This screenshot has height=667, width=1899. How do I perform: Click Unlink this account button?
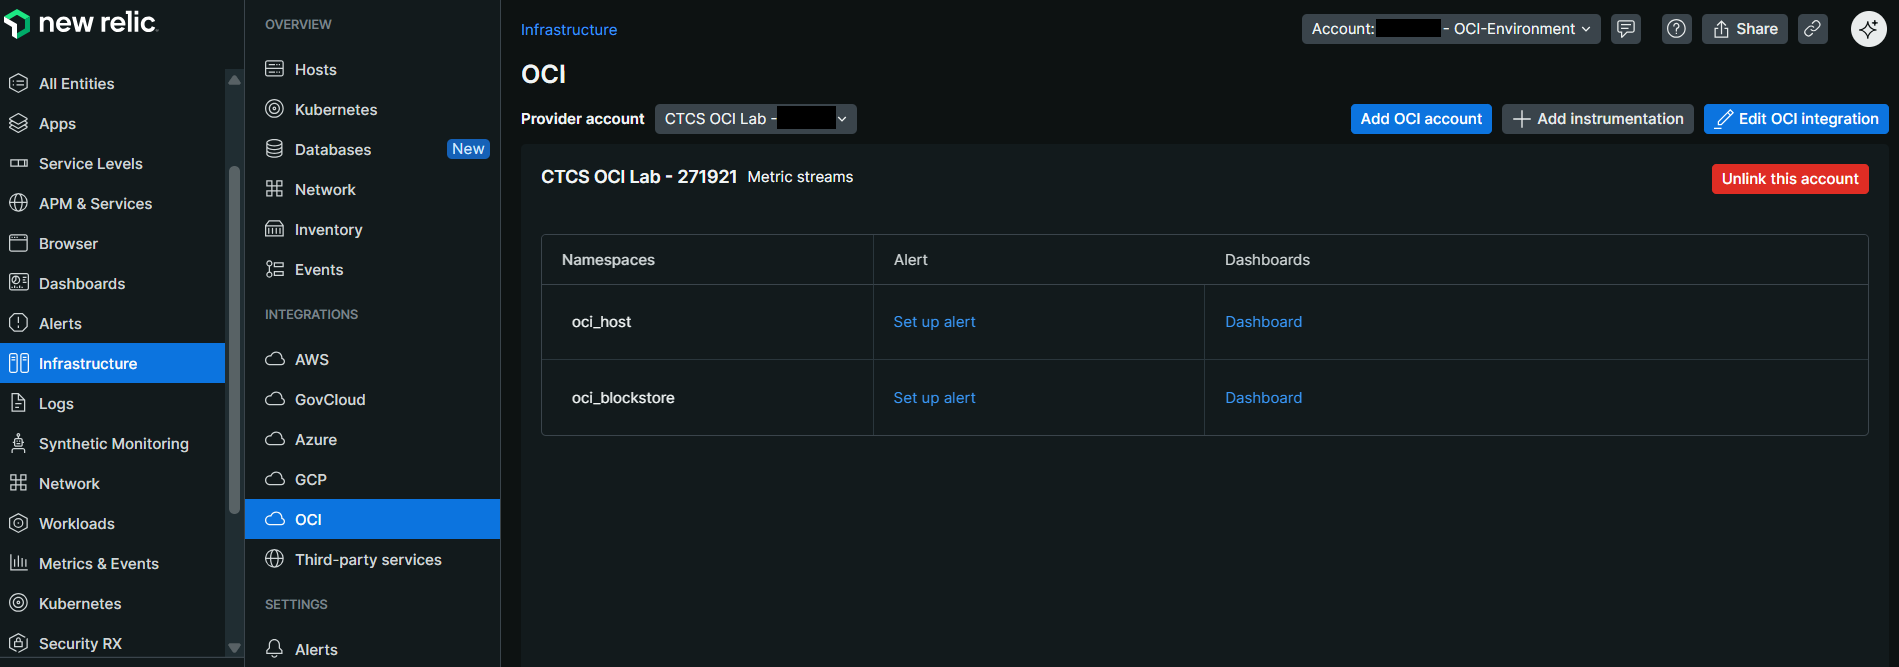pyautogui.click(x=1790, y=179)
